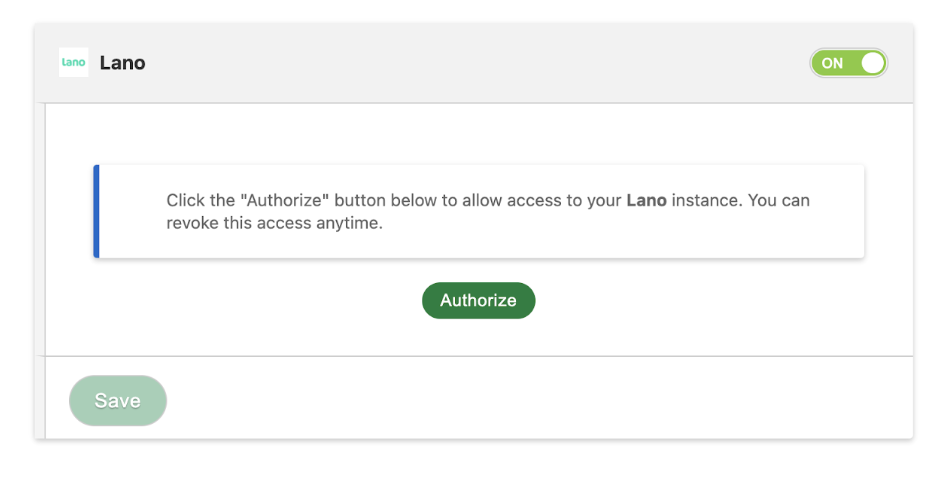The image size is (944, 488).
Task: Click the white knob of the ON switch
Action: click(x=872, y=63)
